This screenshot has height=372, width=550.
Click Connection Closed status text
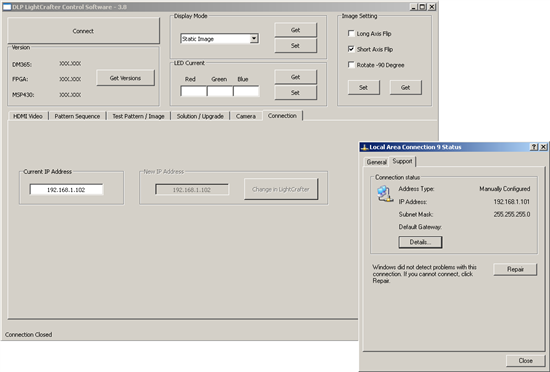click(x=28, y=334)
